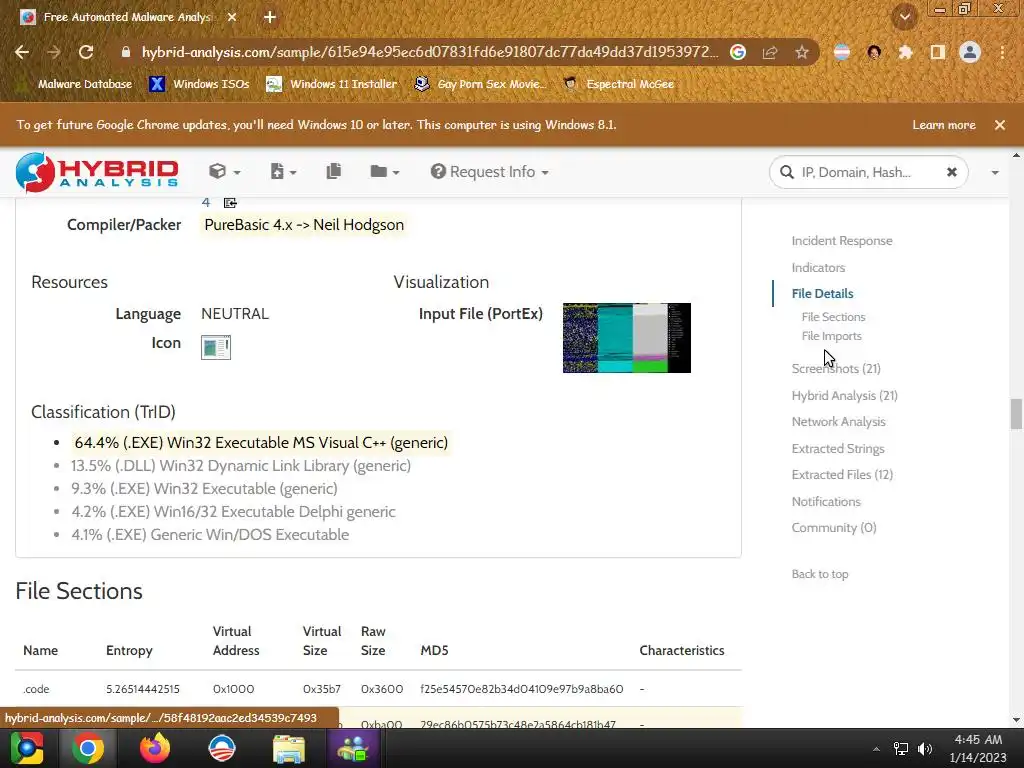This screenshot has width=1024, height=768.
Task: Open the PortEx visualization image
Action: click(x=626, y=338)
